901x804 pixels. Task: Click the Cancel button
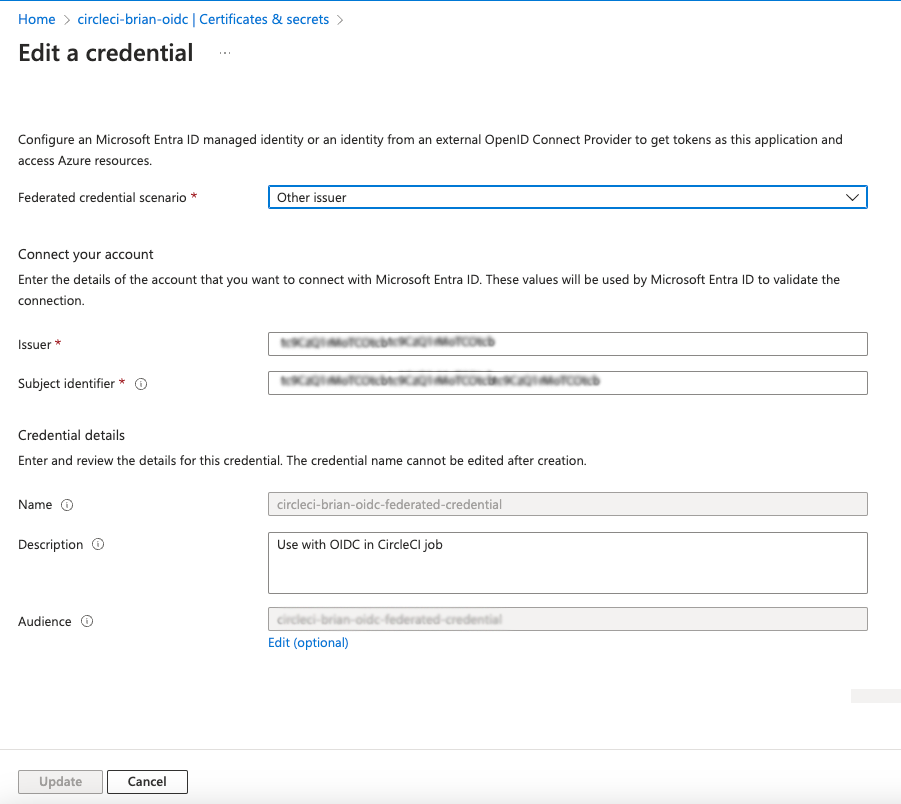(147, 781)
